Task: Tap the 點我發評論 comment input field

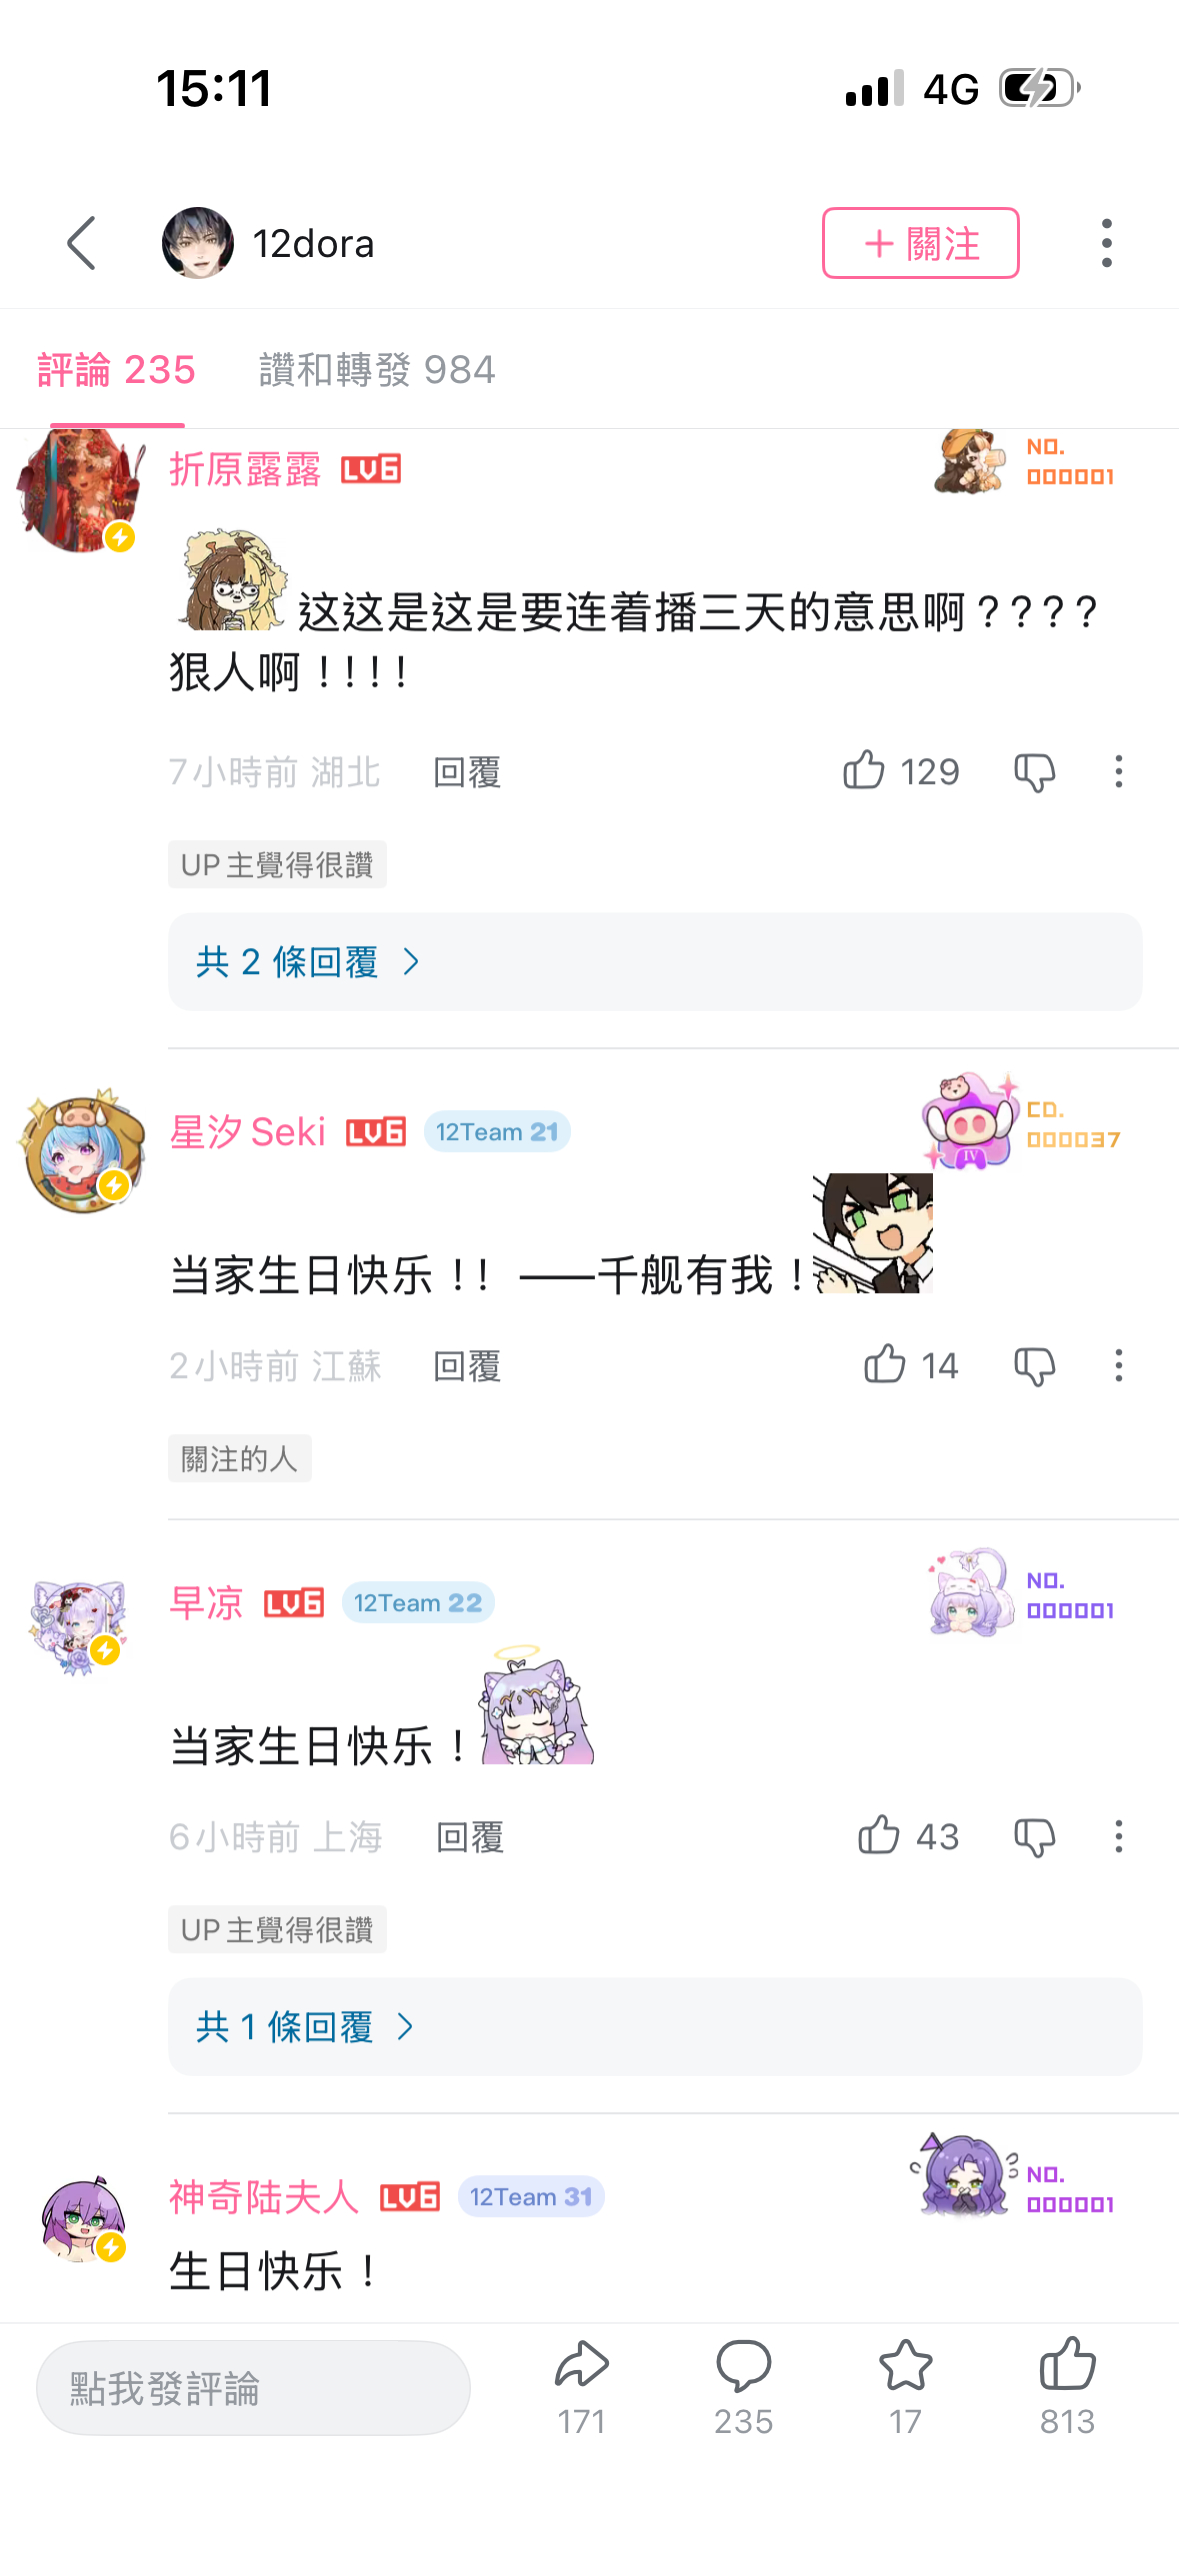Action: click(253, 2388)
